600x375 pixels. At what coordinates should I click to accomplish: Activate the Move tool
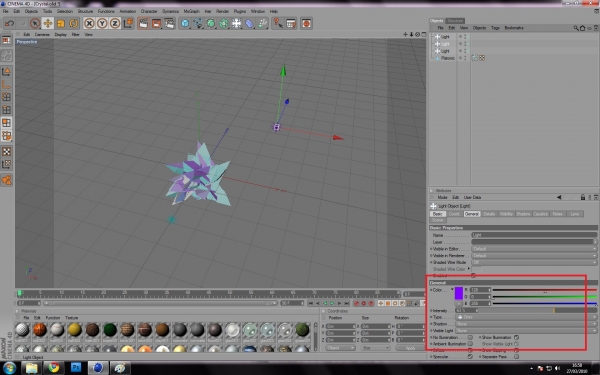48,23
